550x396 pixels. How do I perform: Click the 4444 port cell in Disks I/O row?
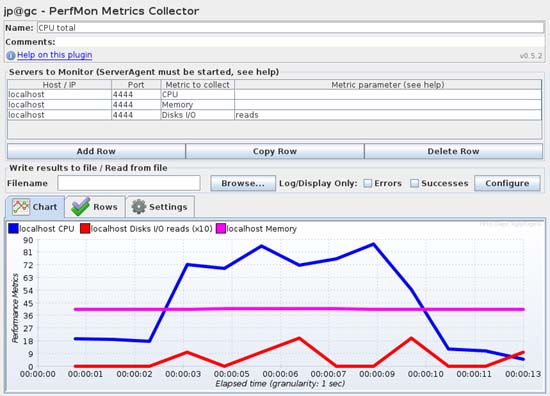pyautogui.click(x=136, y=115)
